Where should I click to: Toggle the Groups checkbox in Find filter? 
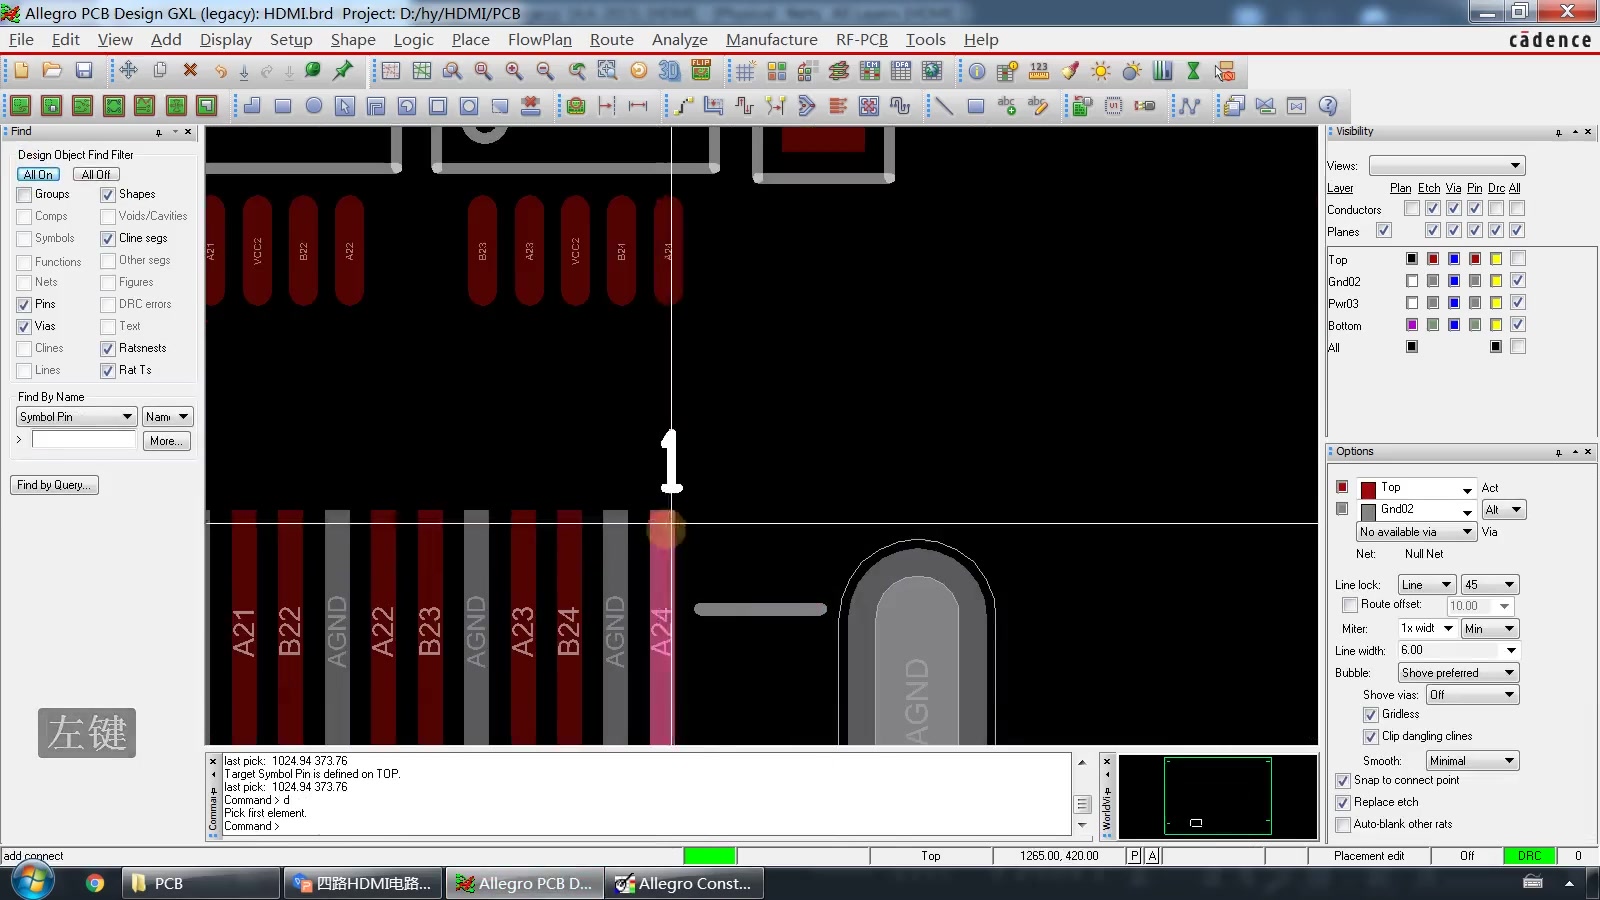(x=24, y=195)
